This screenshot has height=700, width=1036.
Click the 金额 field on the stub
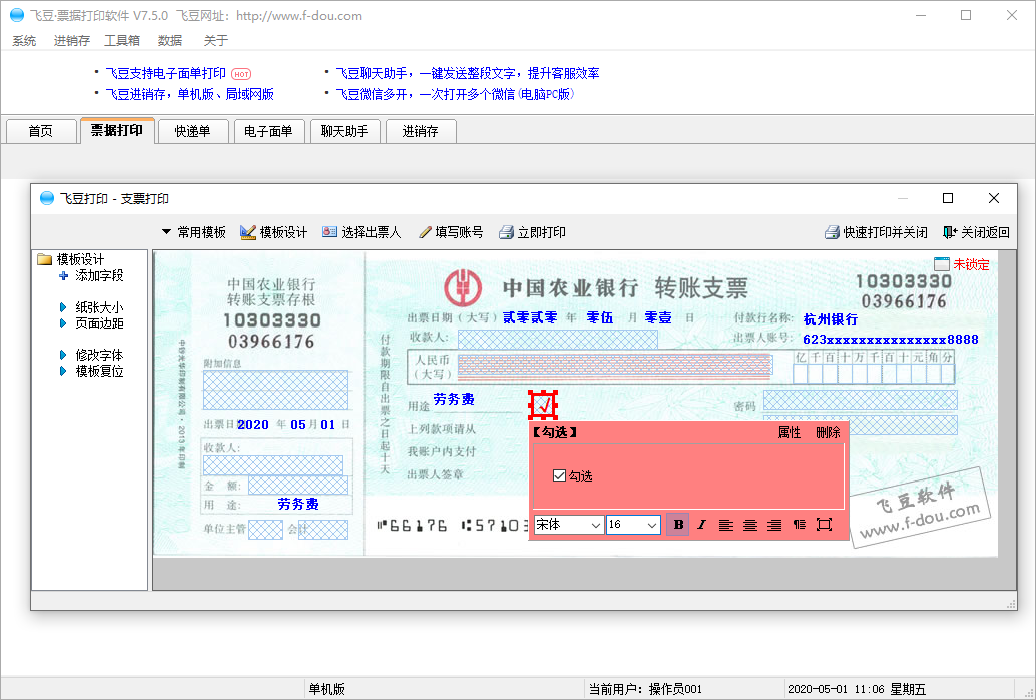click(297, 485)
